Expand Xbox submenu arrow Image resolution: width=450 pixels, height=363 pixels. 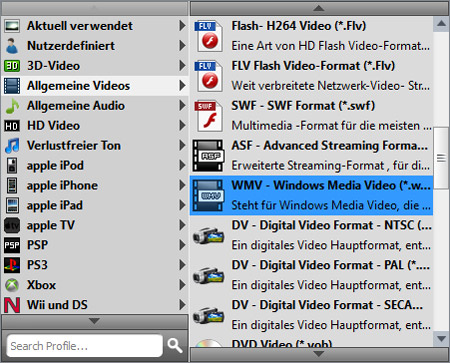[182, 285]
